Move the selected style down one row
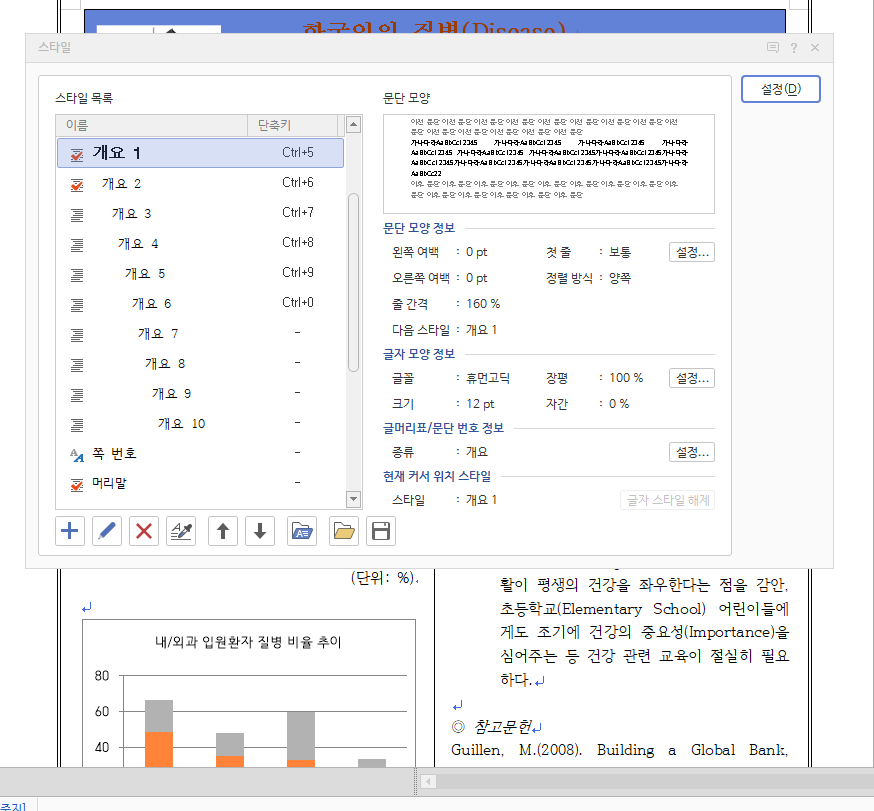 pos(259,531)
